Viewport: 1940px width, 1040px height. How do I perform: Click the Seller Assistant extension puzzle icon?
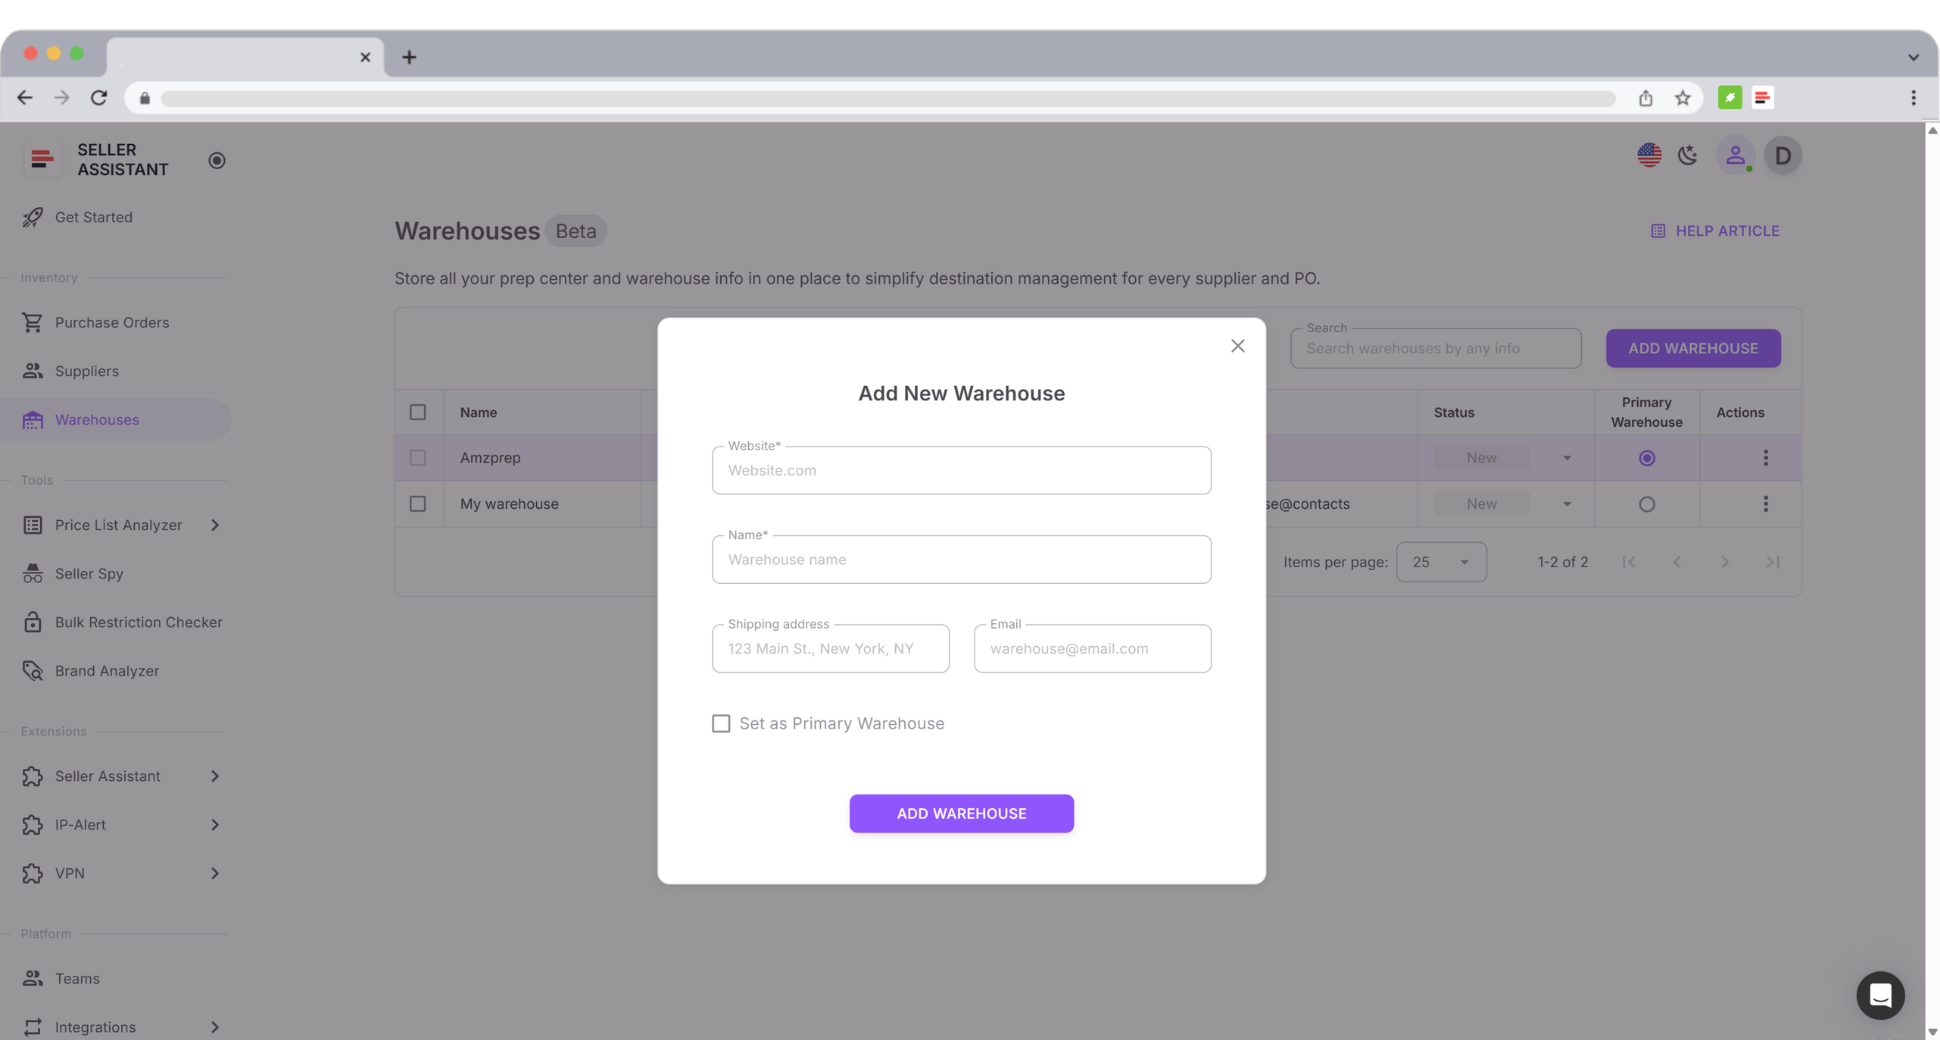33,776
